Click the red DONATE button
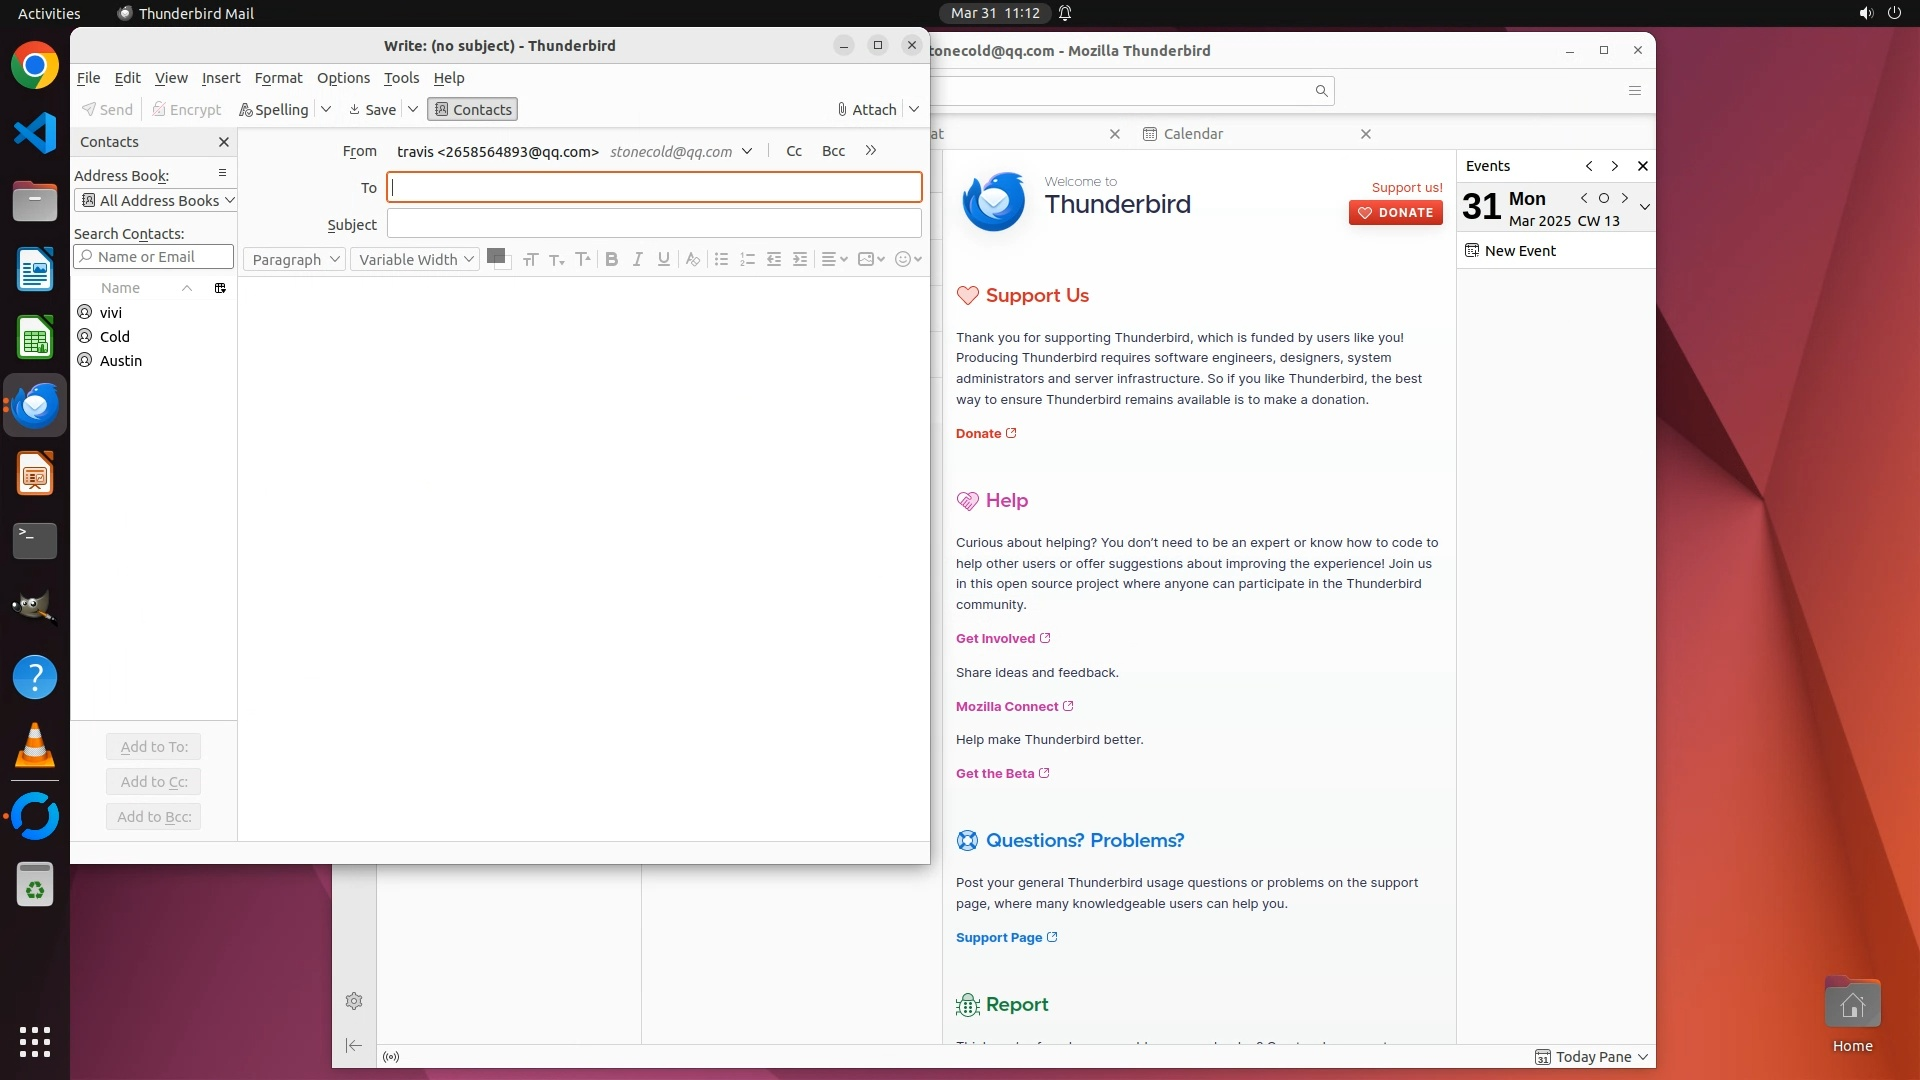The image size is (1920, 1080). (1395, 212)
